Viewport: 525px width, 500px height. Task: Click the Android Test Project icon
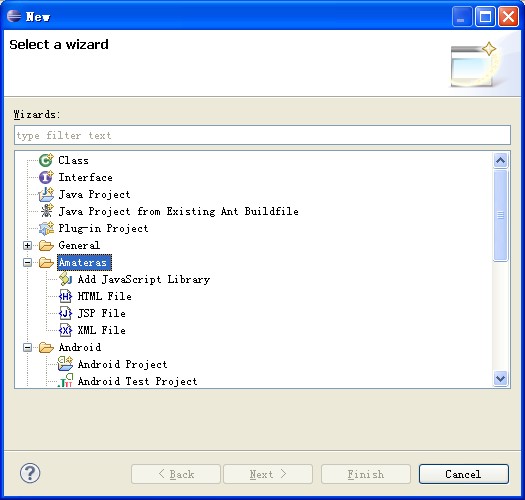tap(65, 381)
